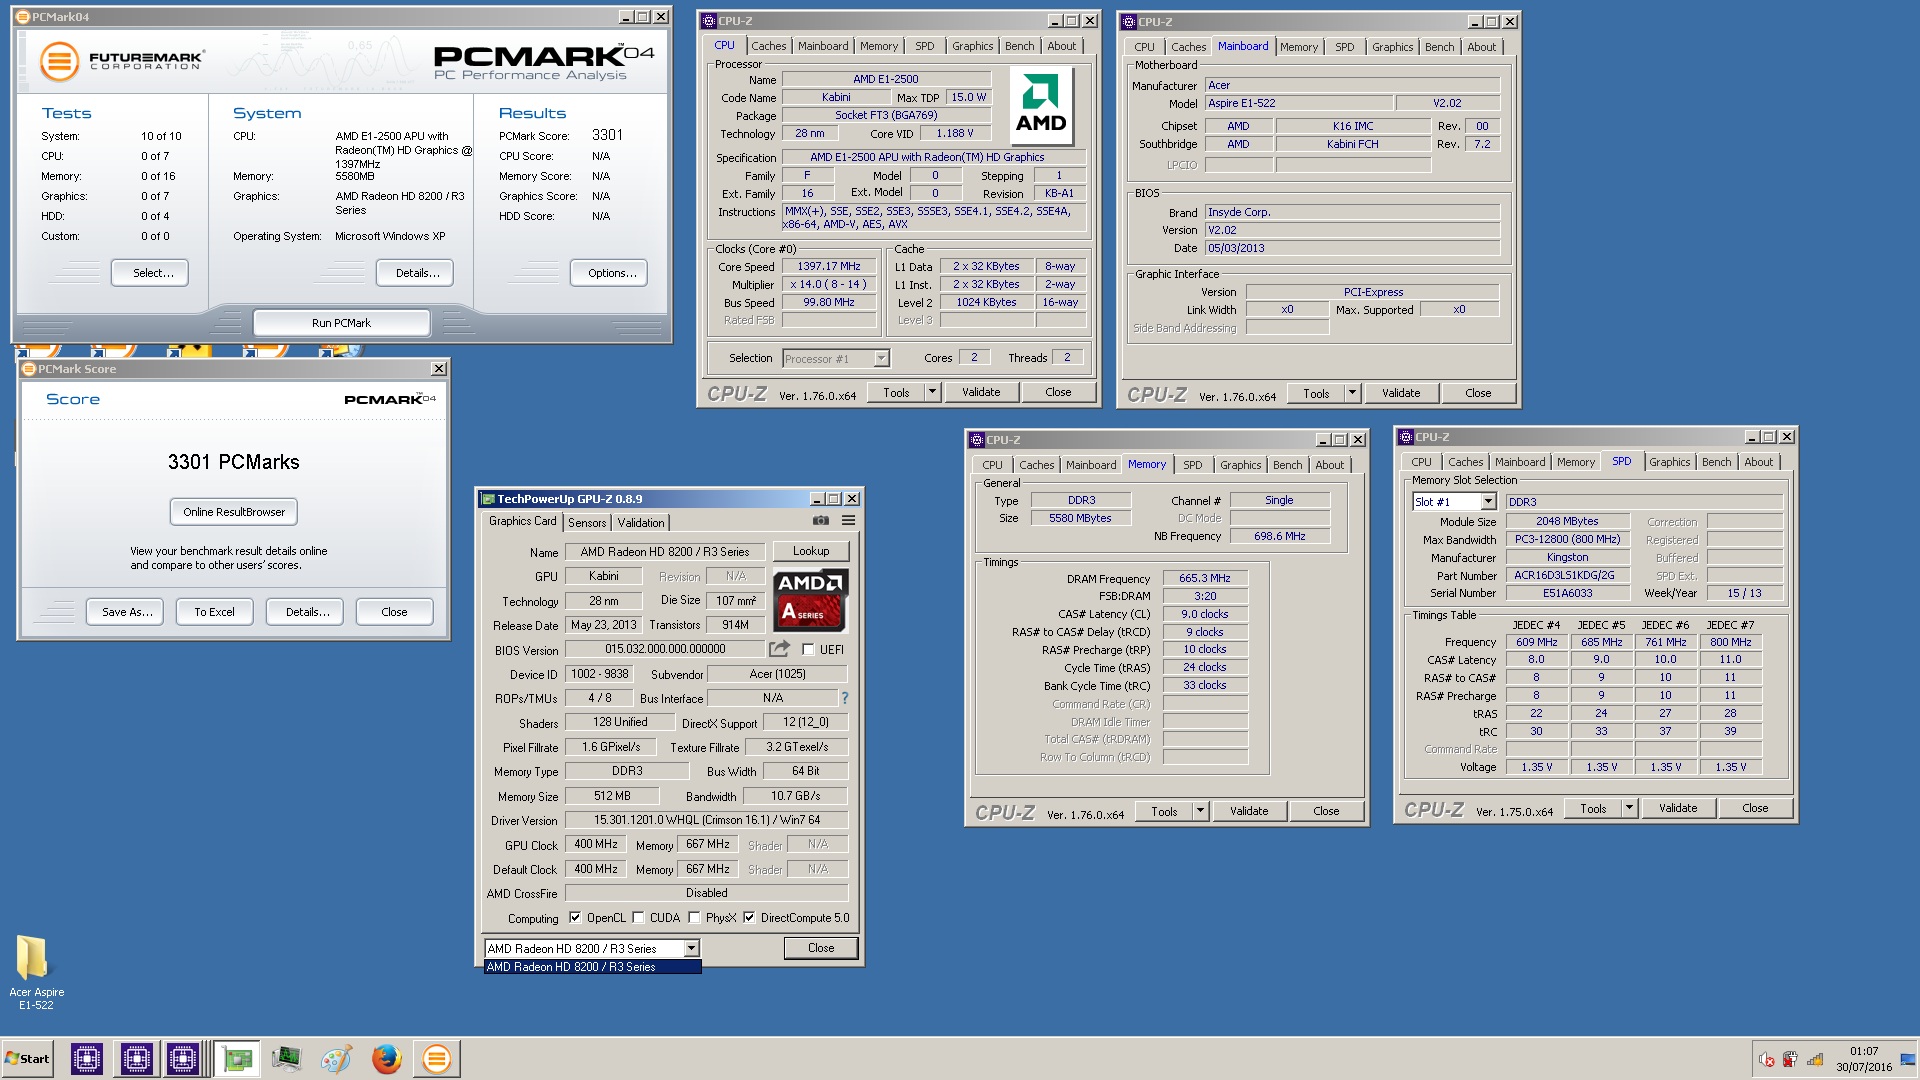Click the Start button
Viewport: 1920px width, 1080px height.
point(27,1059)
